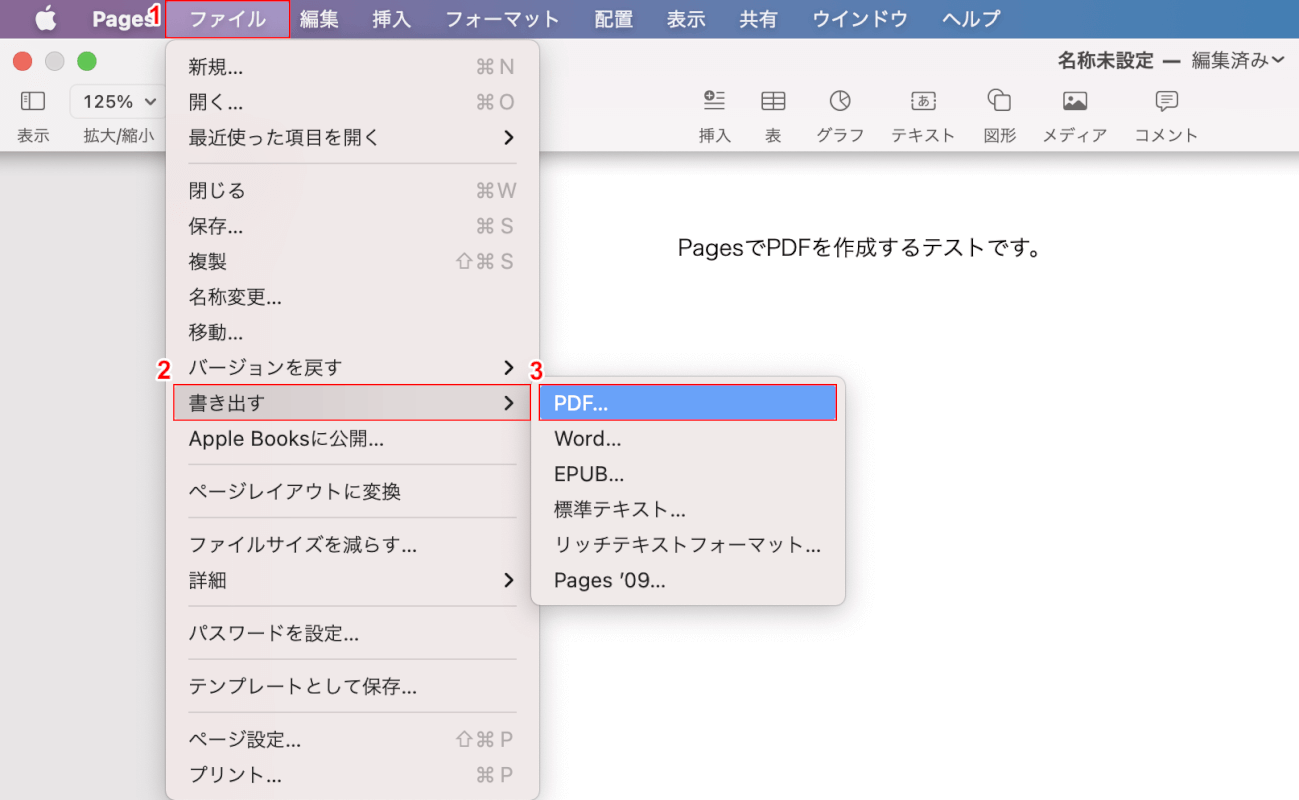Choose 名称変更... from the File menu
The height and width of the screenshot is (800, 1299).
[x=352, y=297]
